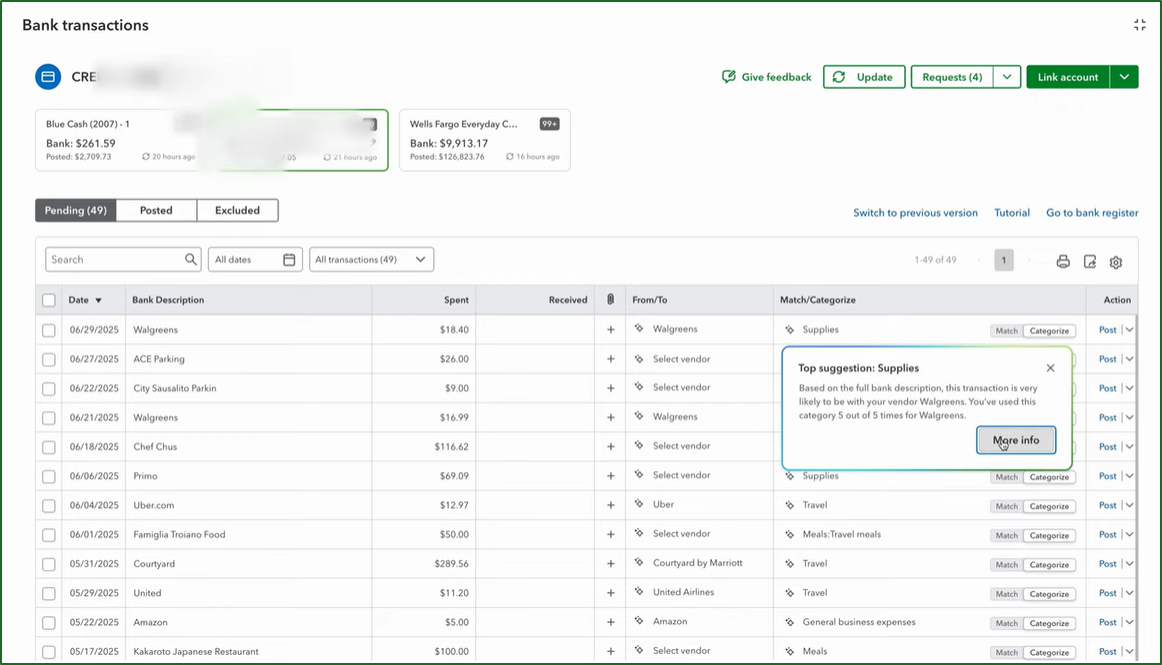
Task: Click the sparkle icon beside Uber vendor
Action: click(x=639, y=504)
